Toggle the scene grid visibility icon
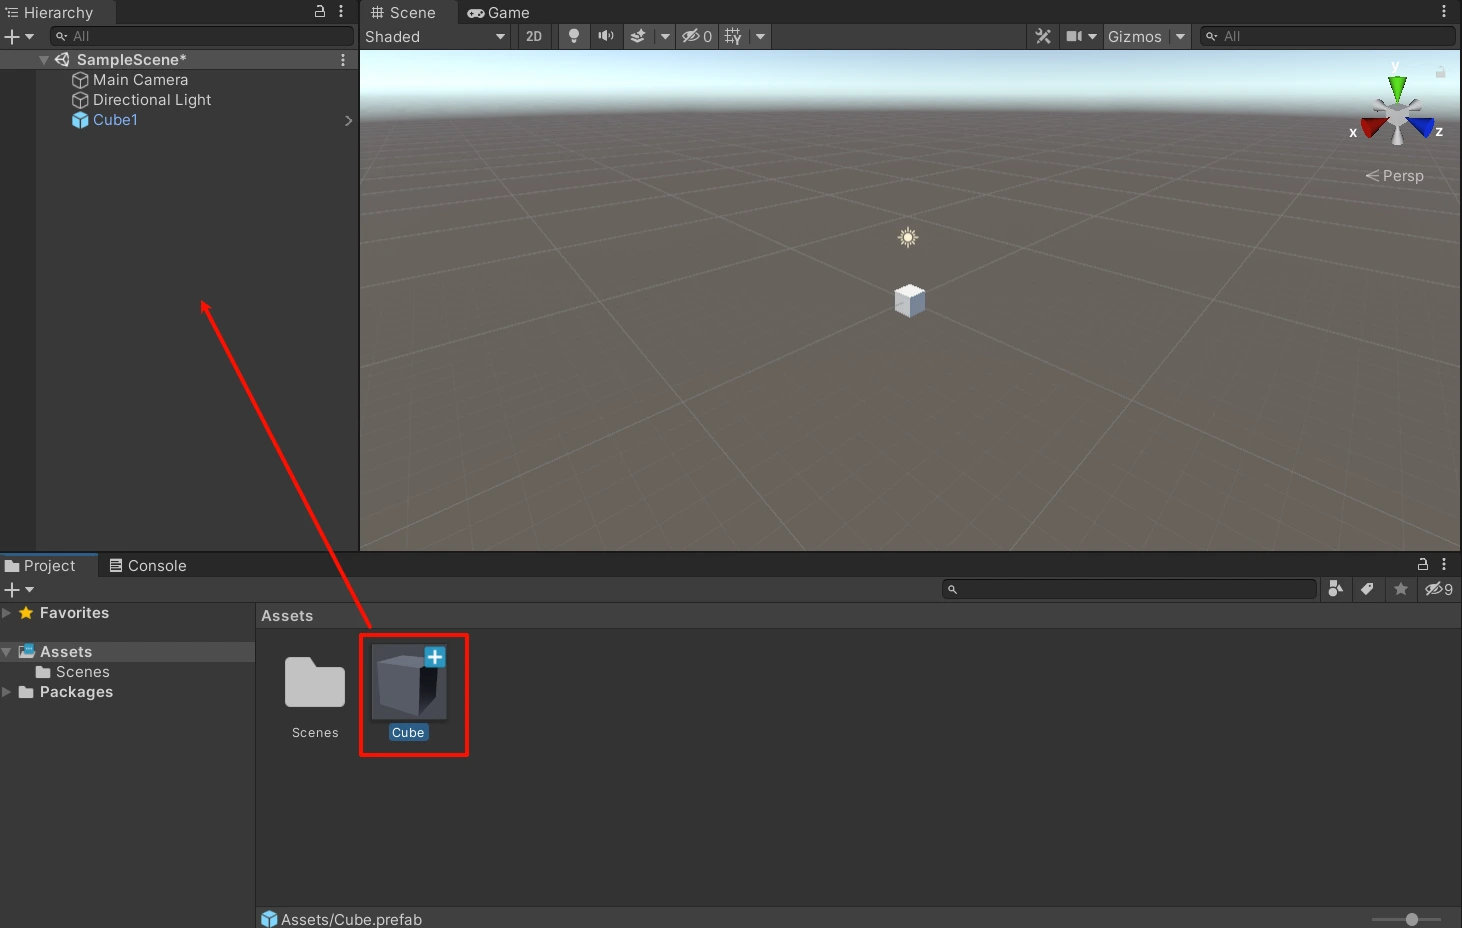Screen dimensions: 1462x928 pyautogui.click(x=734, y=36)
